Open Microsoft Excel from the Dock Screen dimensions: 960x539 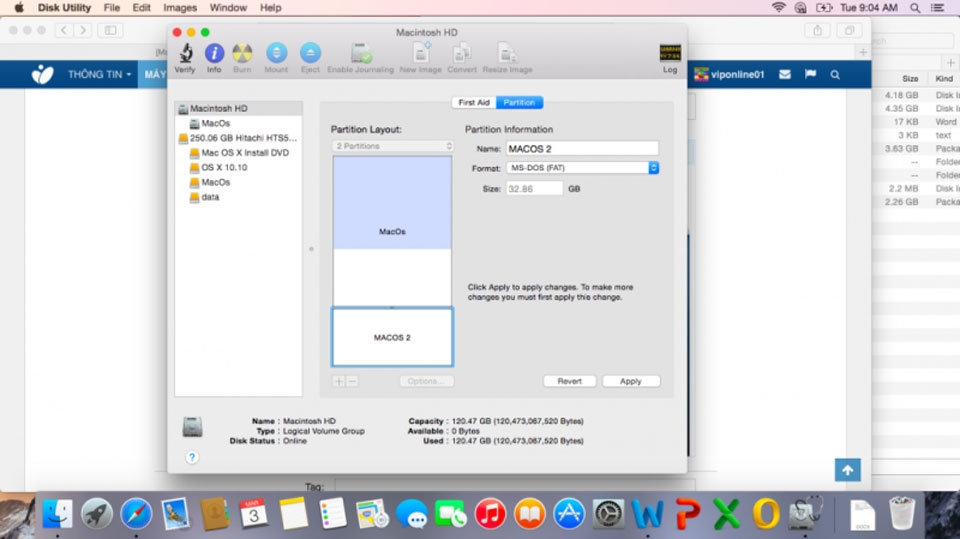point(727,513)
